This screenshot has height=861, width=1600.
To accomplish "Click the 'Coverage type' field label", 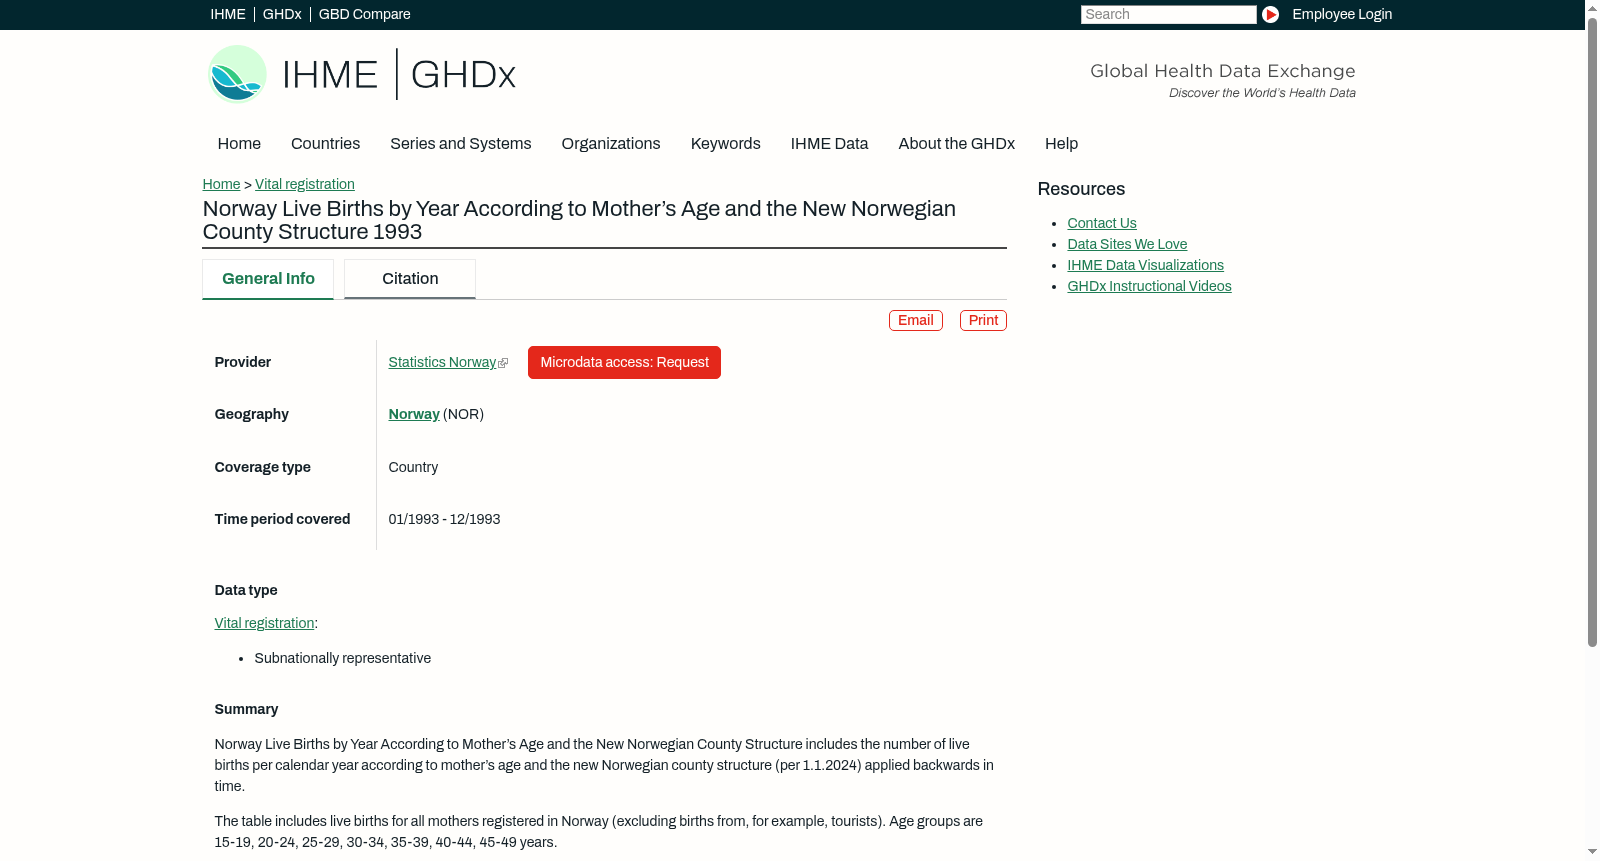I will (263, 467).
